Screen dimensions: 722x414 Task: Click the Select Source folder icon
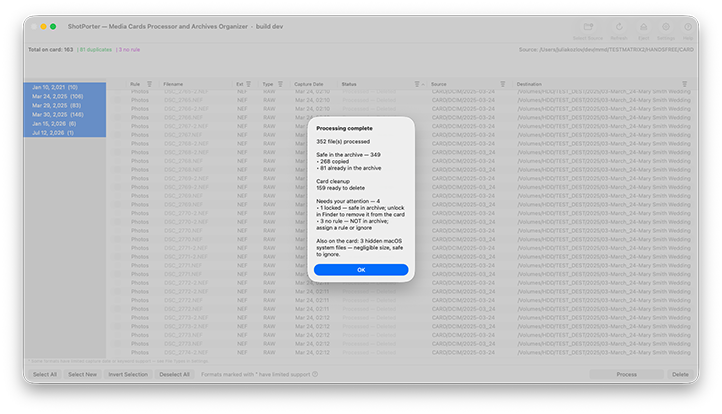coord(588,27)
